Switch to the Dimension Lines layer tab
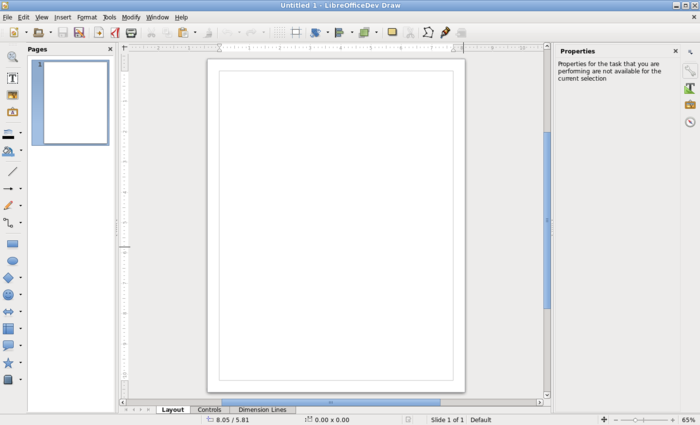The width and height of the screenshot is (700, 425). point(262,410)
